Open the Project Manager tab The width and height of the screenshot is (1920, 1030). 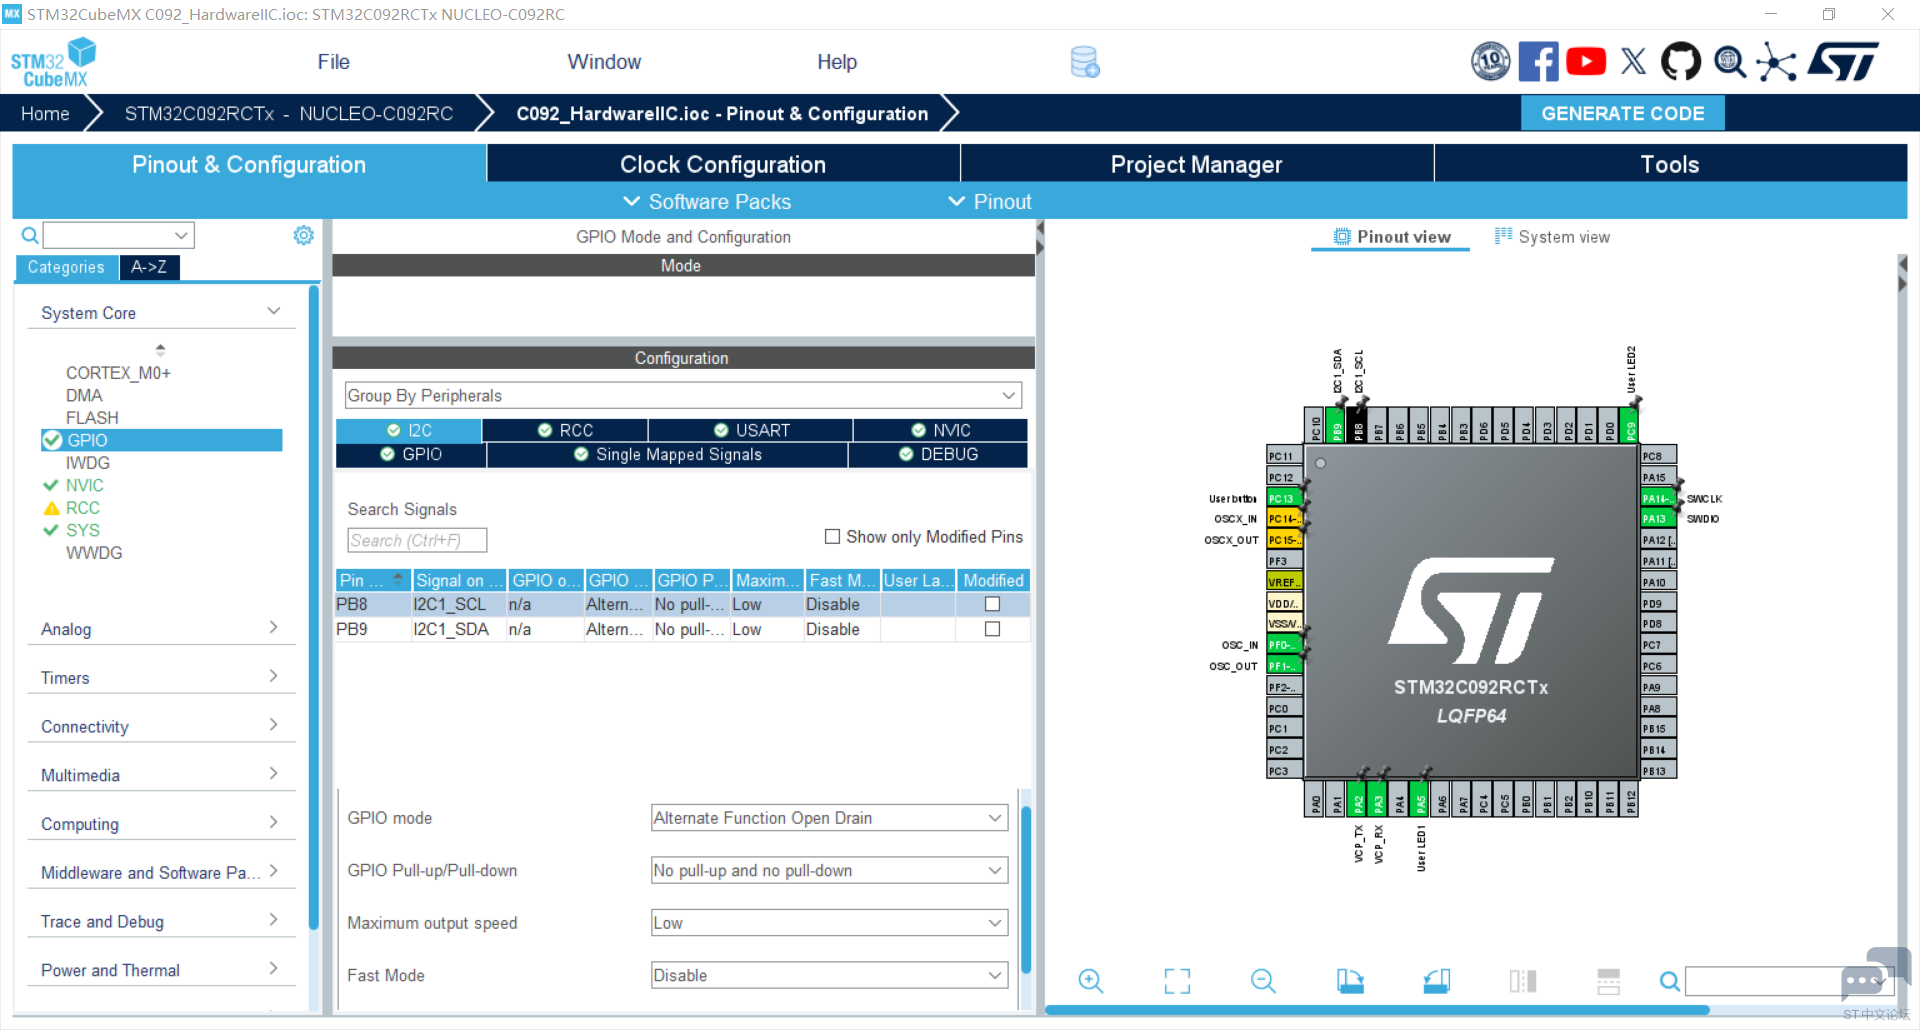point(1196,164)
